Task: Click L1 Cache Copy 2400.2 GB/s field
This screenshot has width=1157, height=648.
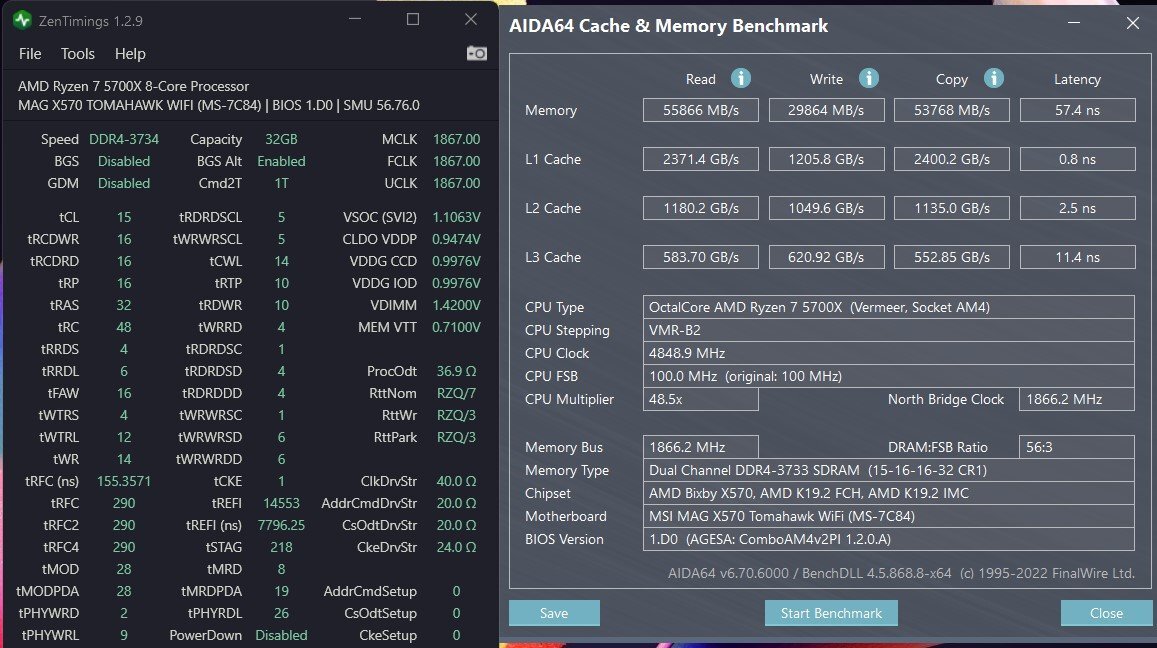Action: click(x=952, y=159)
